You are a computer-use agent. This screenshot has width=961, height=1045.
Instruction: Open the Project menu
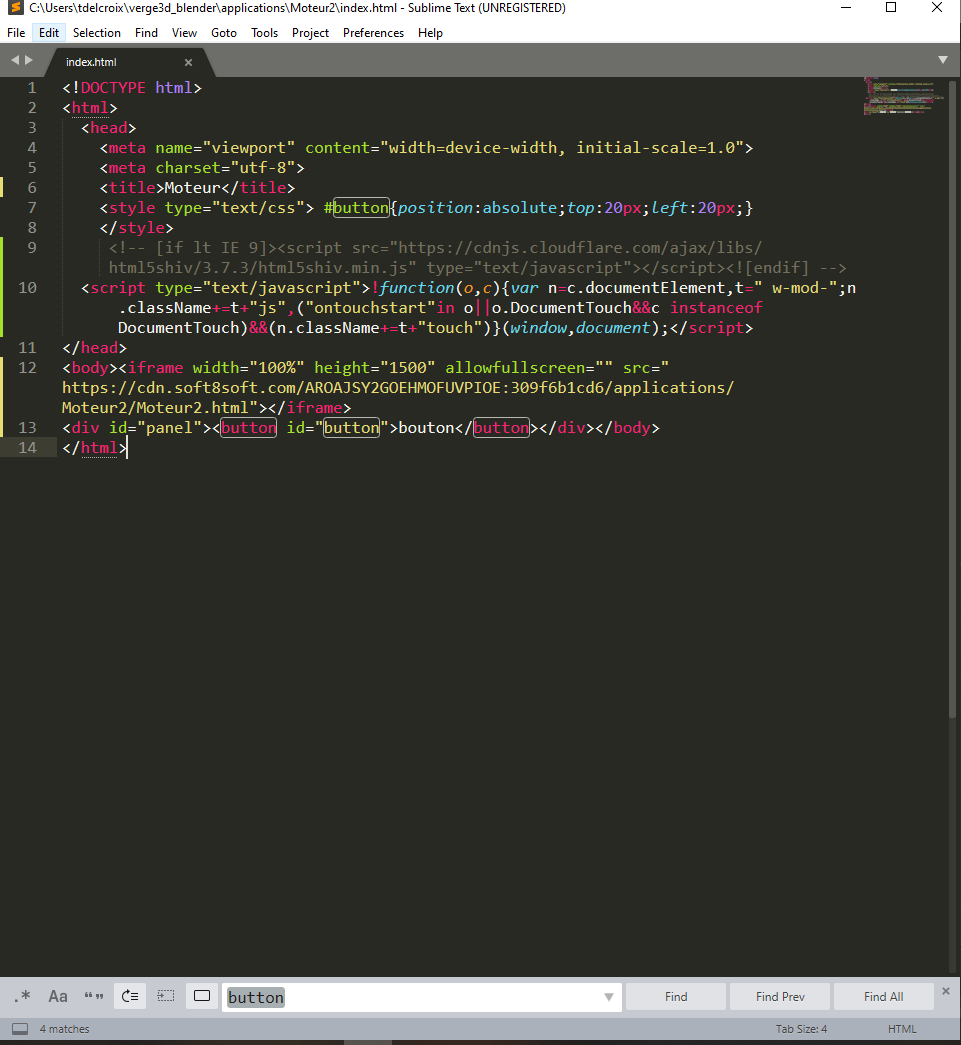(x=311, y=33)
